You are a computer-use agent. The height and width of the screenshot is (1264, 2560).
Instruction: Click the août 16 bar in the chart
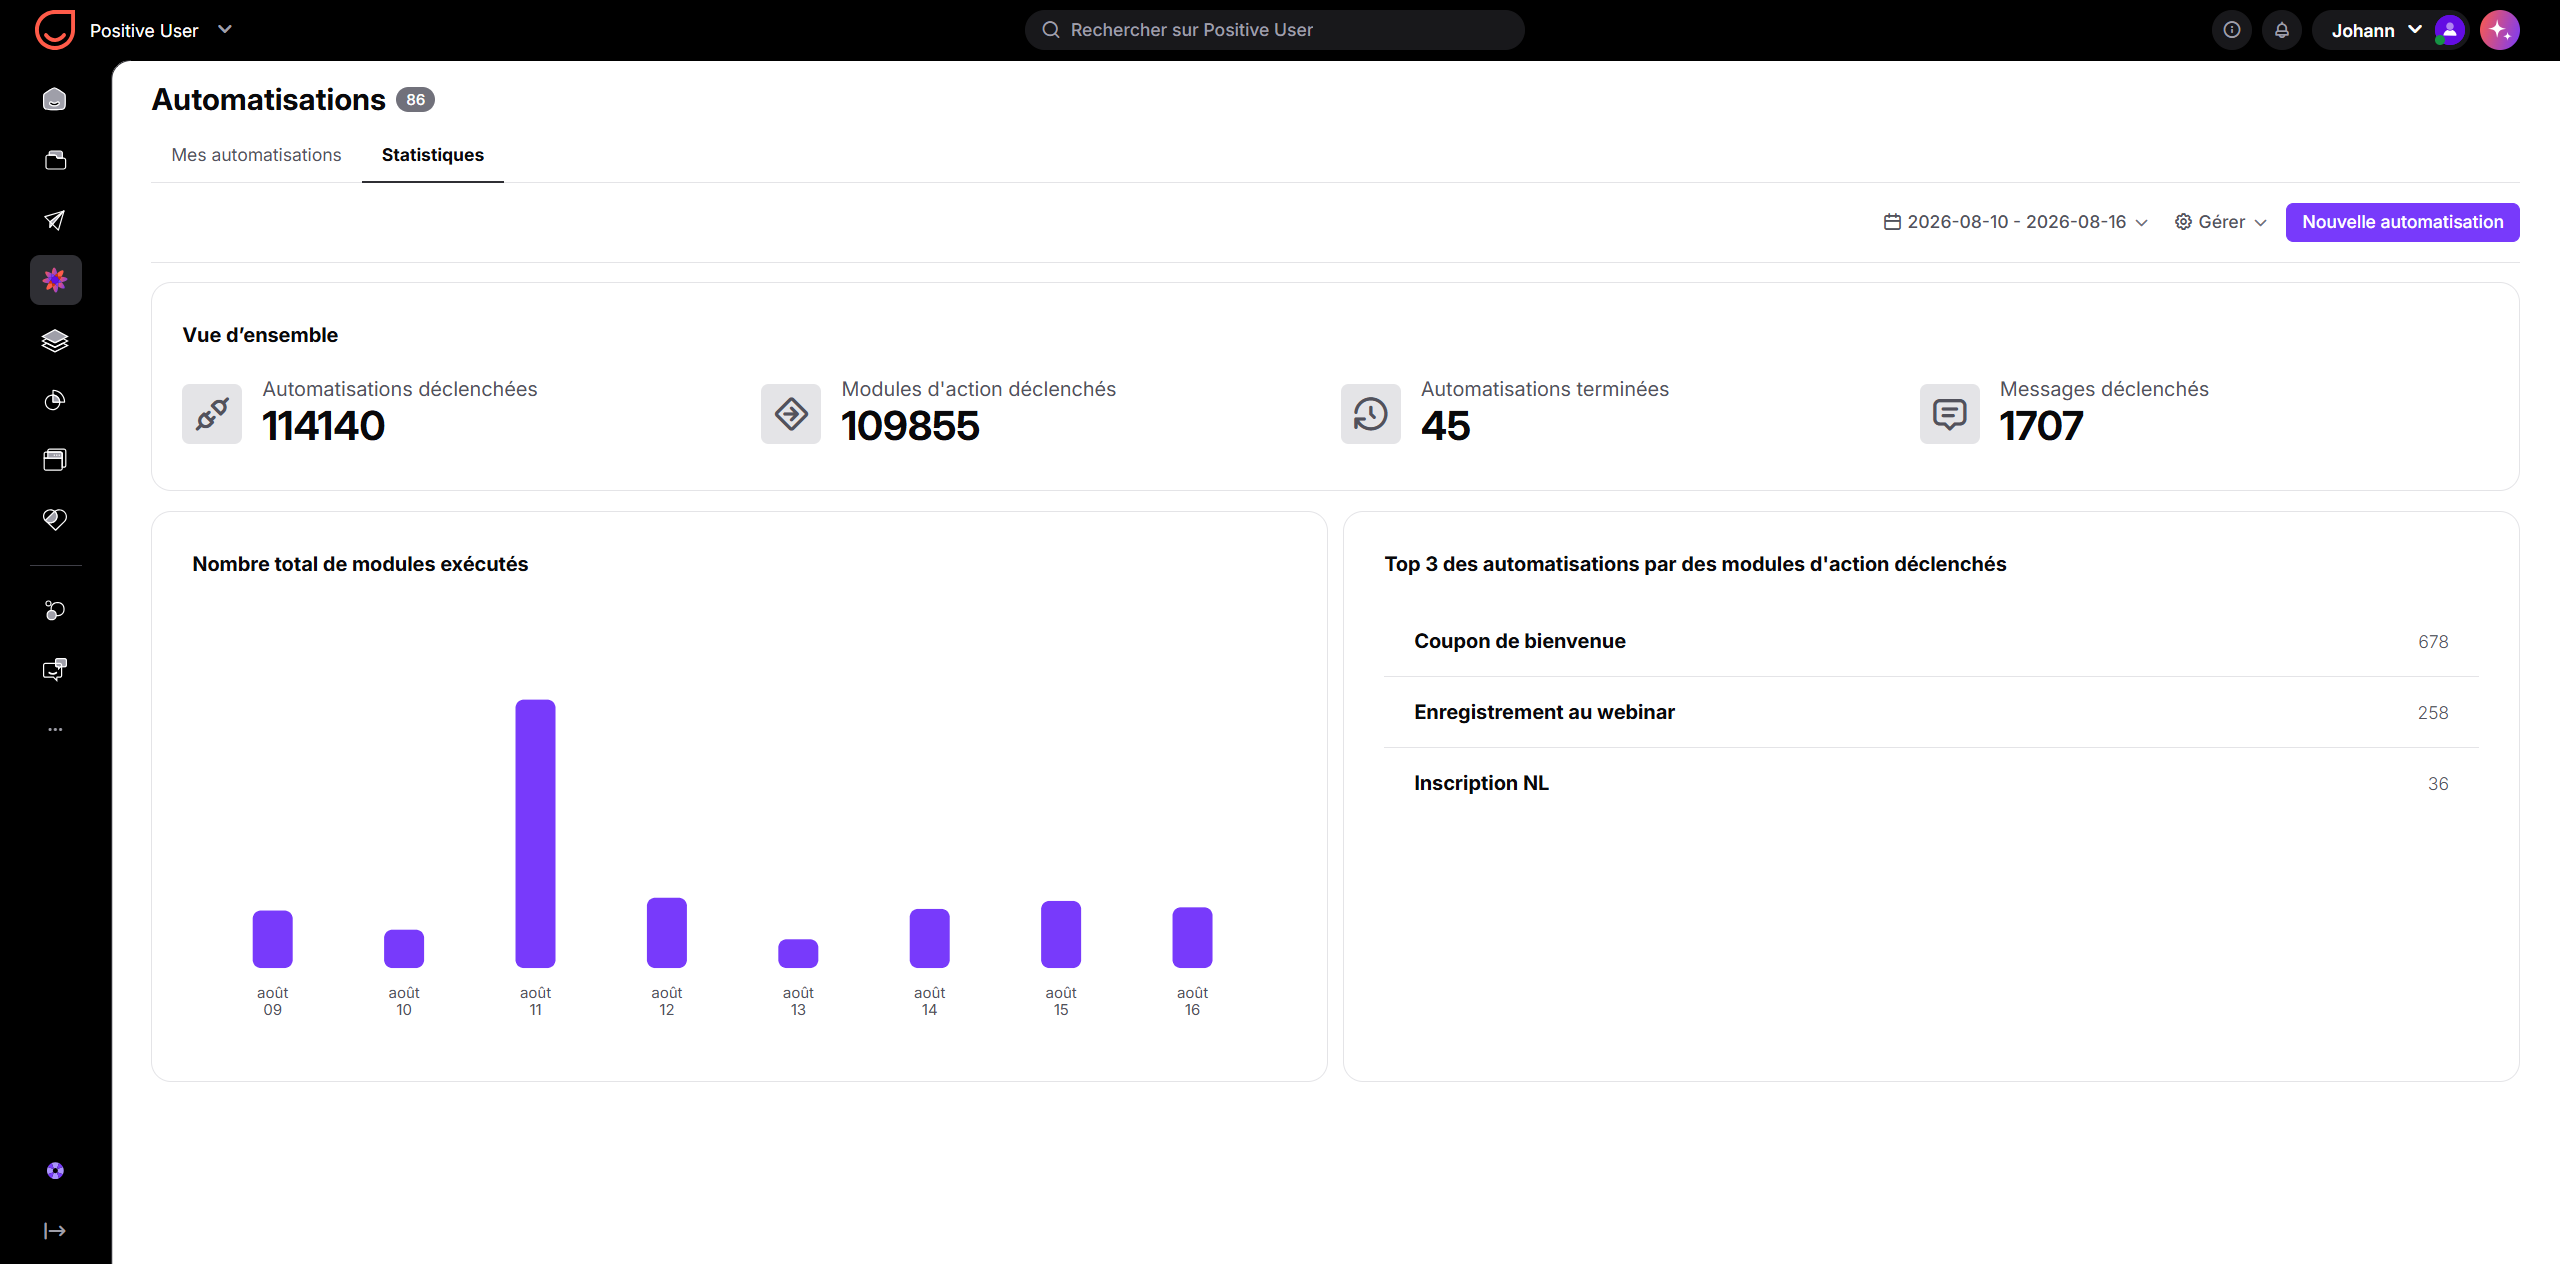(1192, 937)
